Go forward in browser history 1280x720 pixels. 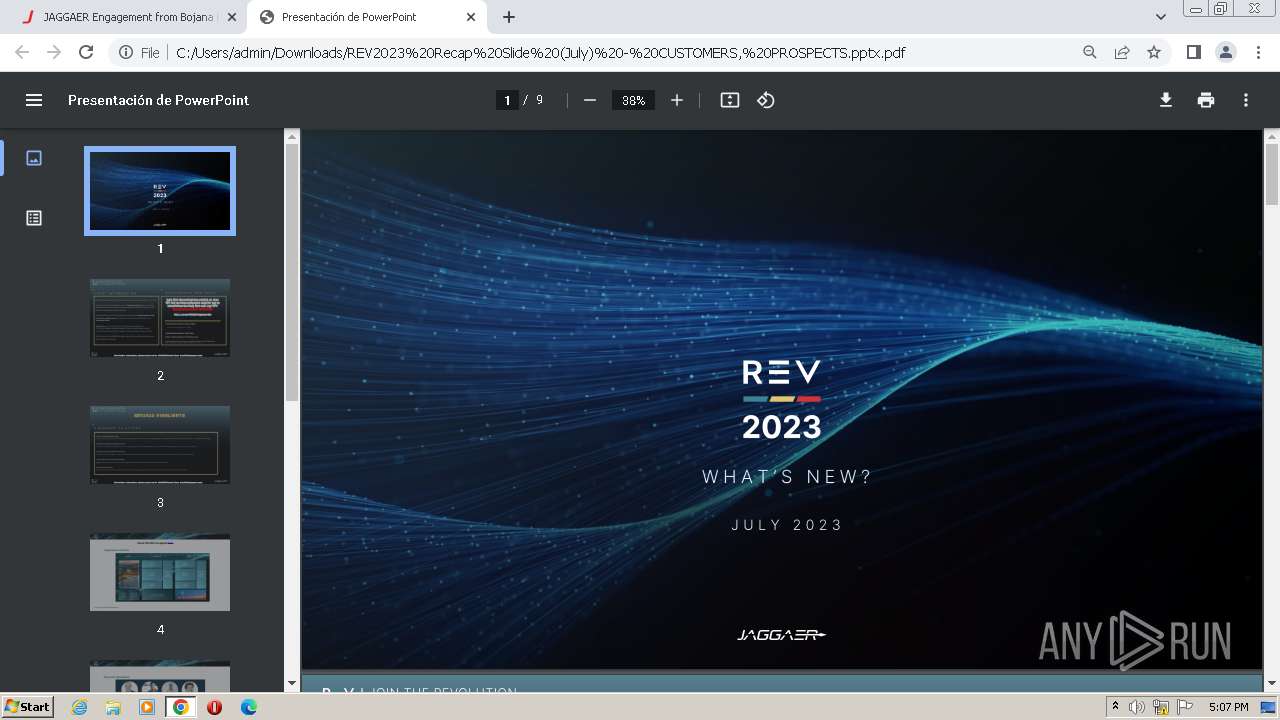click(54, 52)
